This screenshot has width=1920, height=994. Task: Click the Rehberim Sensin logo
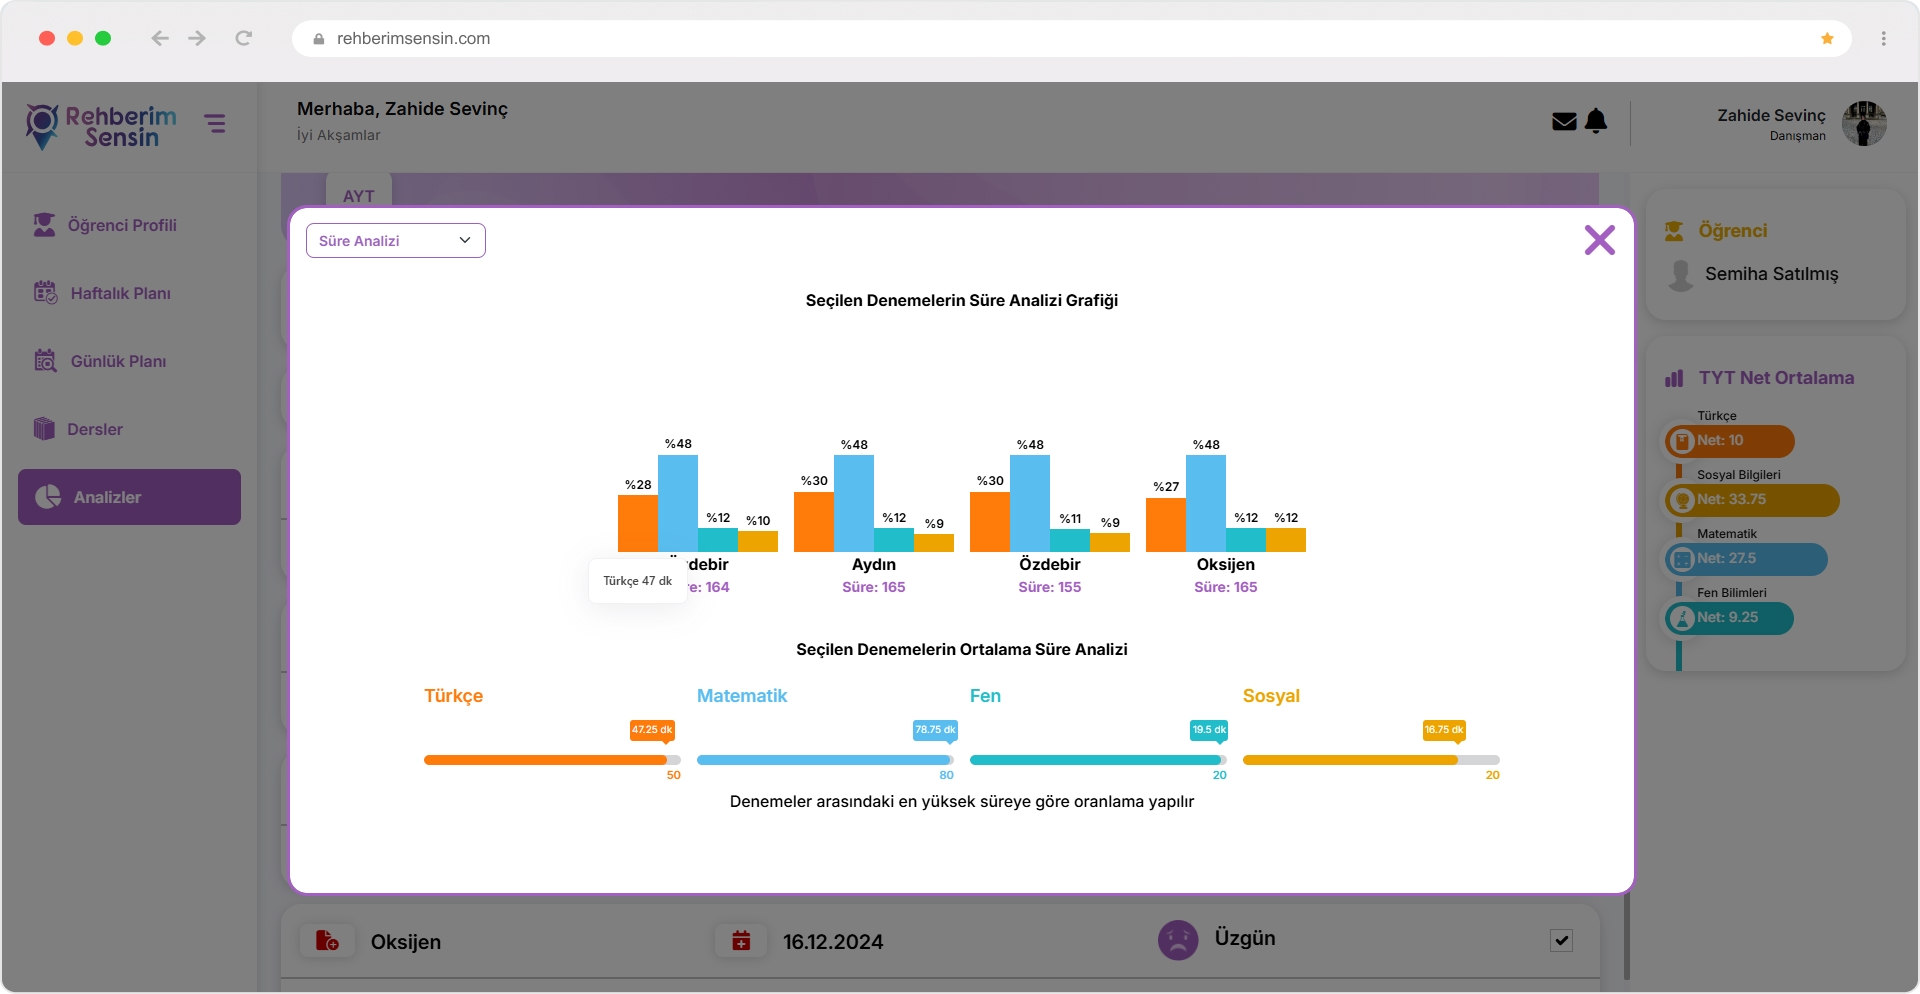pyautogui.click(x=101, y=127)
